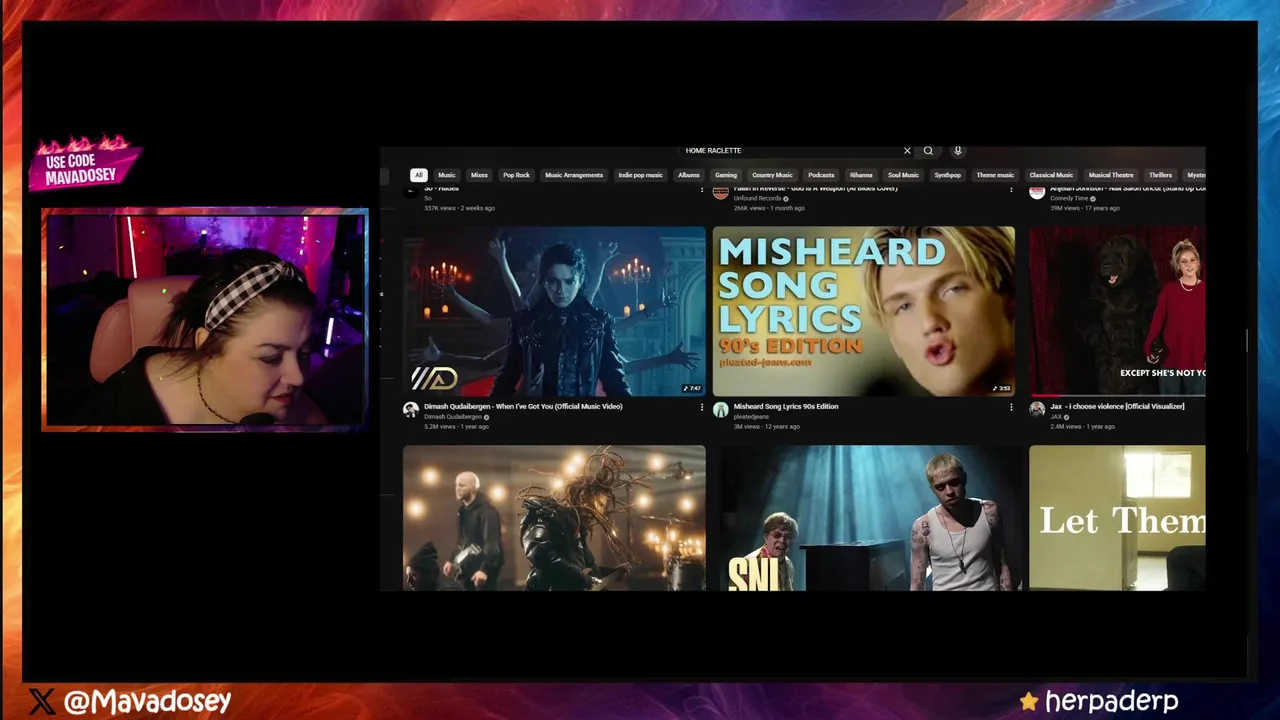Click the Unfound Records channel avatar

(720, 192)
